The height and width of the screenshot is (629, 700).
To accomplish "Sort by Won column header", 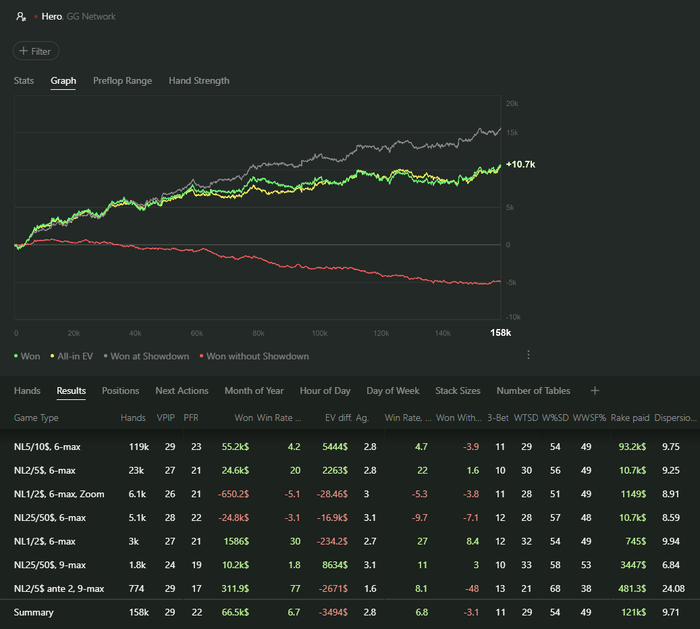I will pos(244,418).
